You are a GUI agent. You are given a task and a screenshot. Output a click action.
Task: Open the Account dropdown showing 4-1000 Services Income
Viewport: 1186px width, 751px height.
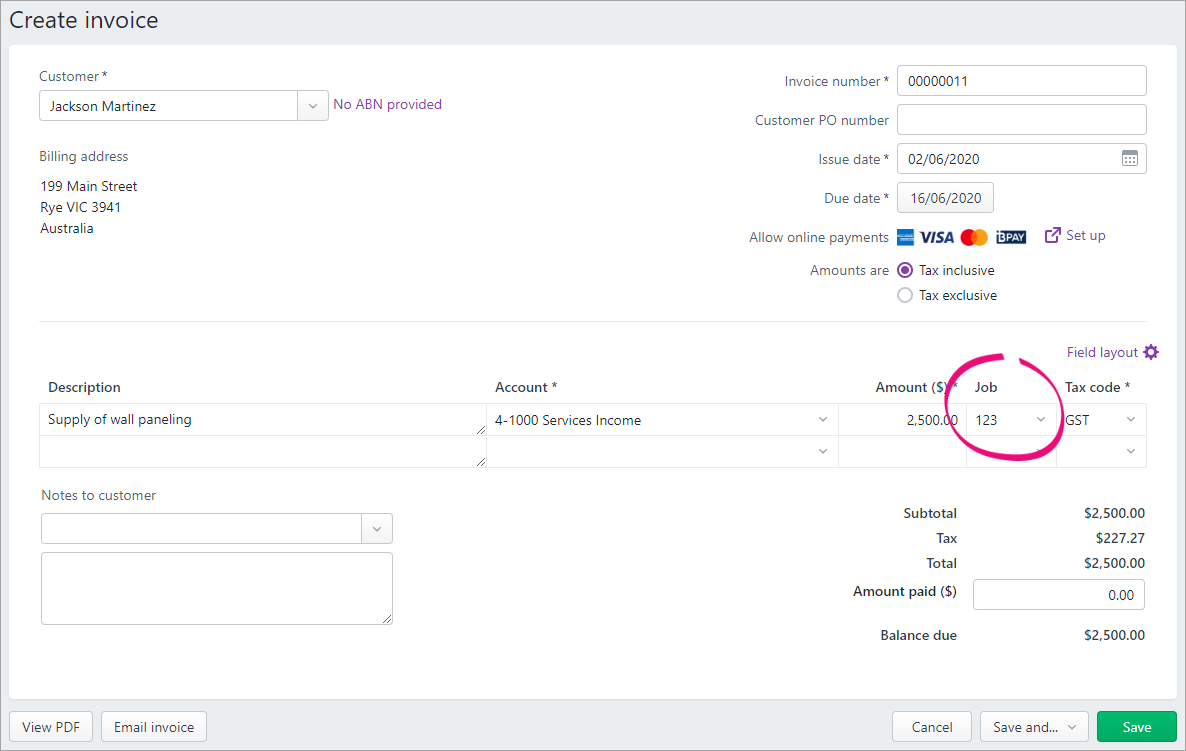point(822,420)
